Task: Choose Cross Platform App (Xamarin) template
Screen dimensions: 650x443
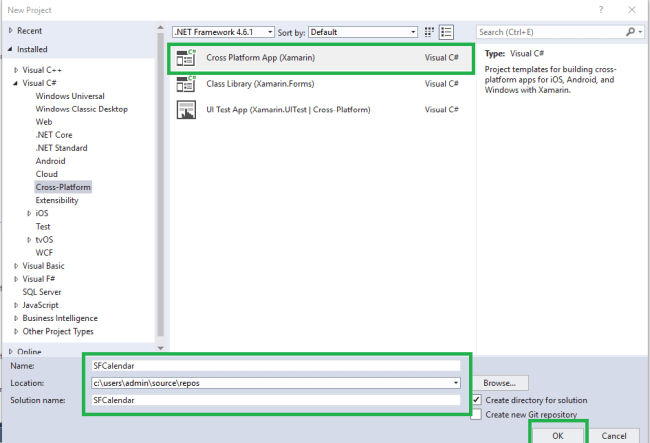Action: (x=321, y=58)
